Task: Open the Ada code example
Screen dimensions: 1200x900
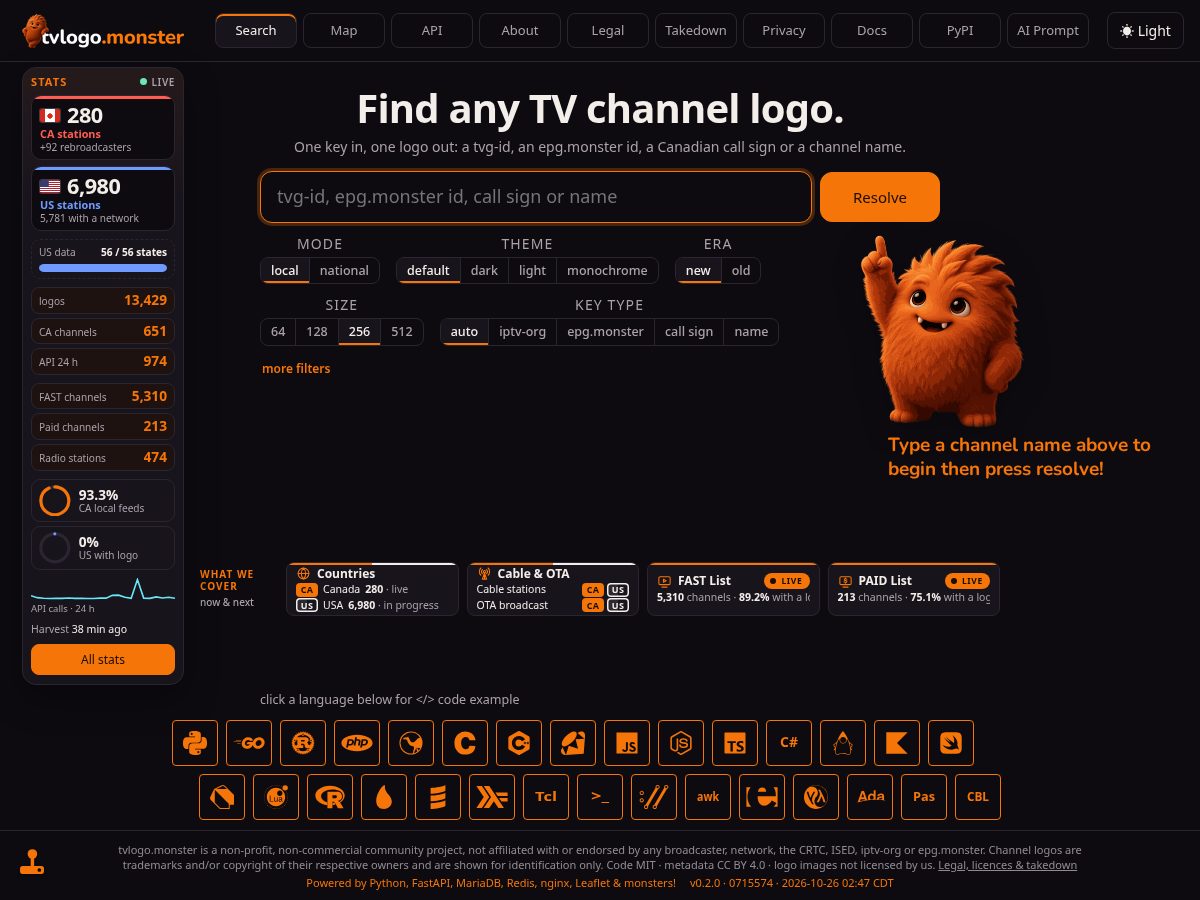Action: tap(870, 797)
